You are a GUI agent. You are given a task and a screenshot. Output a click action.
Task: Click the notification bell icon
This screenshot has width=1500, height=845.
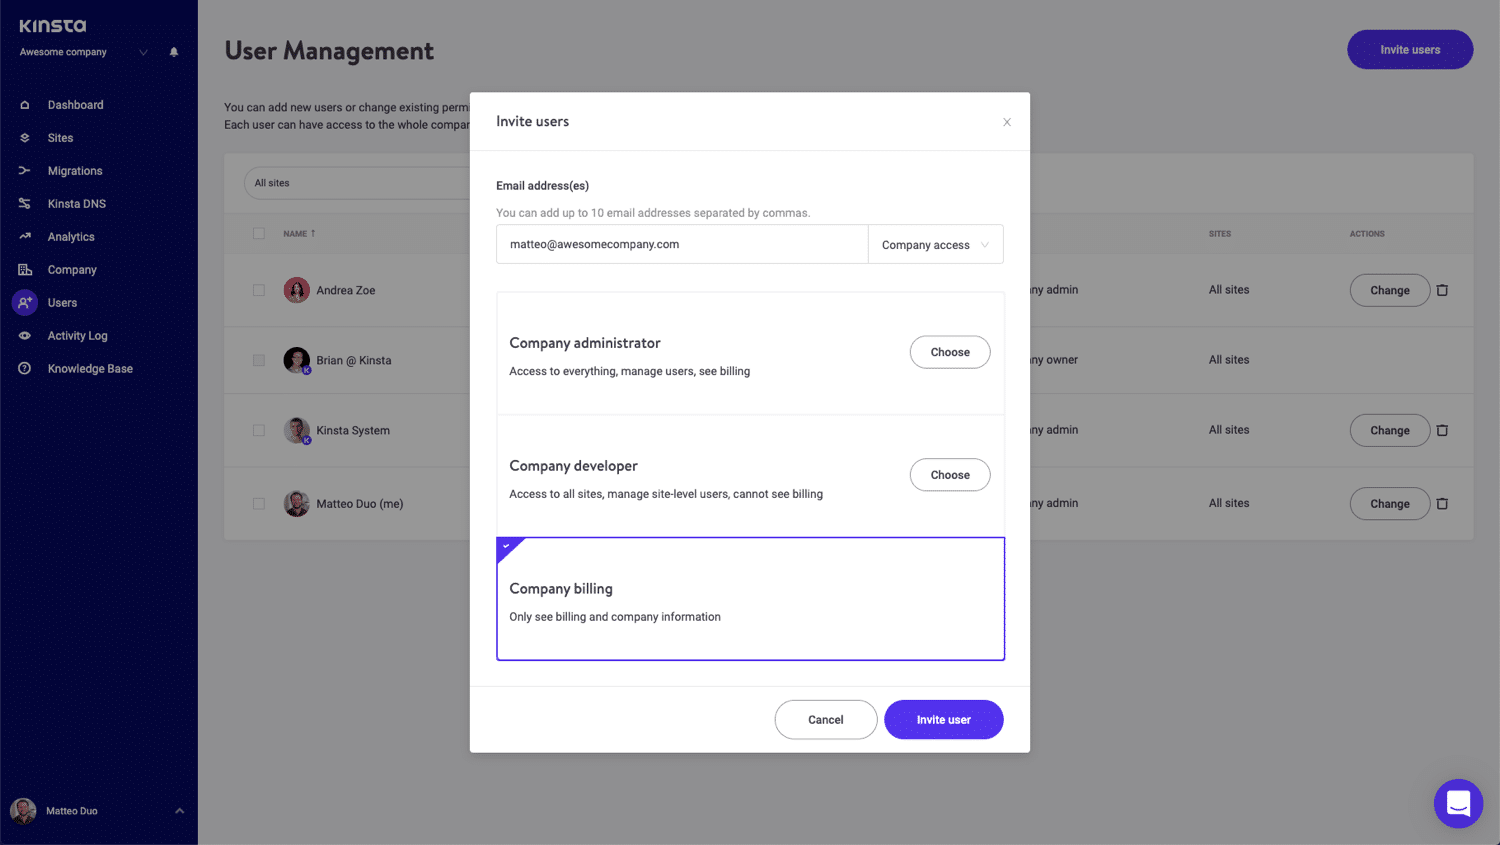point(174,52)
